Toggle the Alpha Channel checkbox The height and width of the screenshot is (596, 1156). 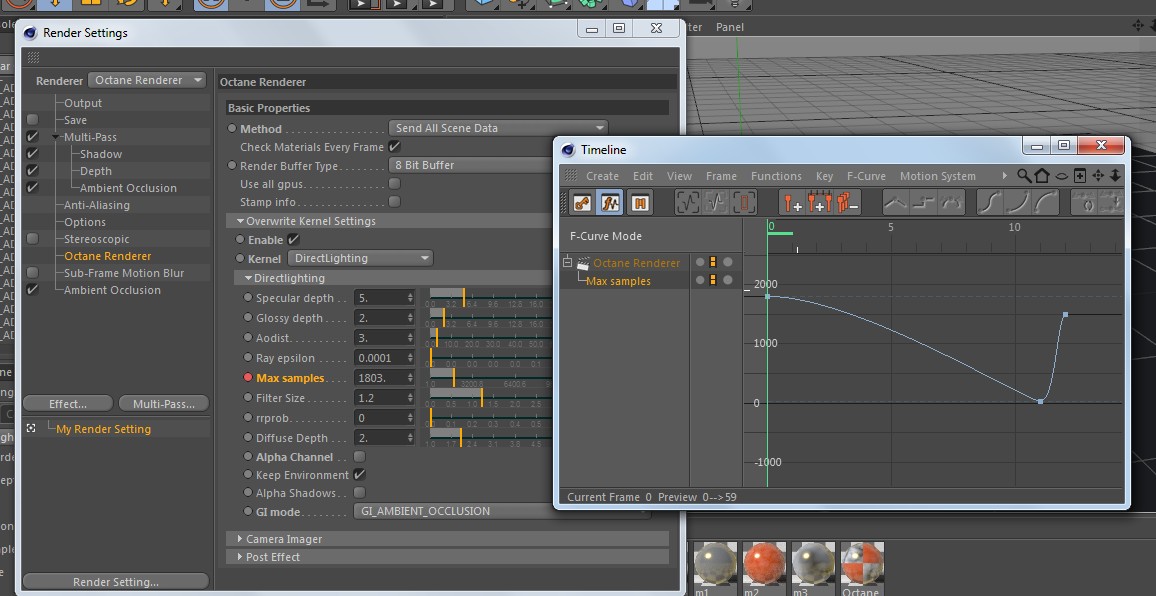[x=360, y=457]
